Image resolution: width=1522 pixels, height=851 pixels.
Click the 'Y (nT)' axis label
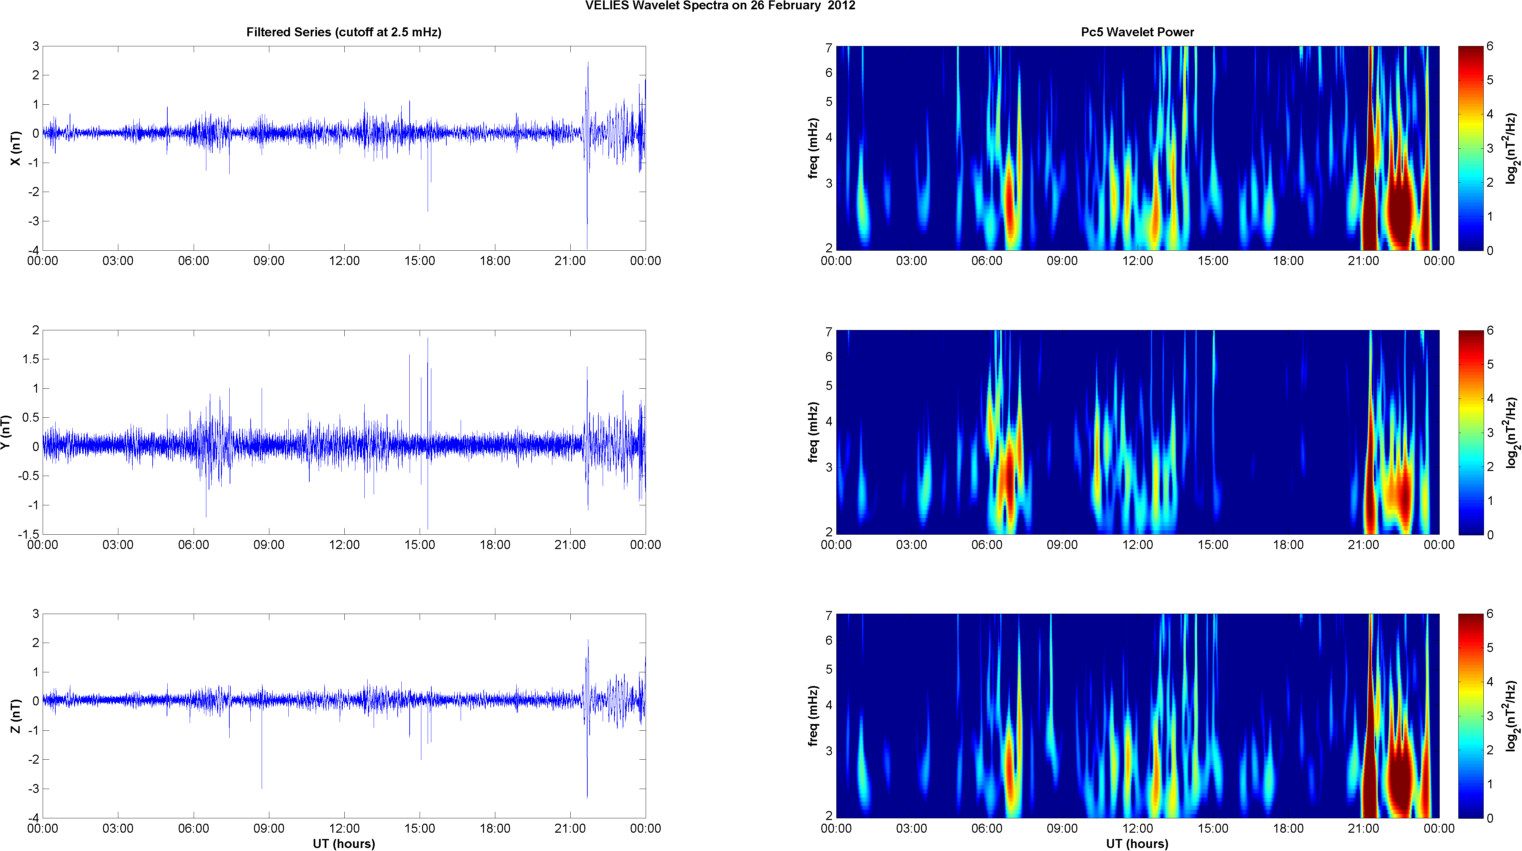(6, 432)
